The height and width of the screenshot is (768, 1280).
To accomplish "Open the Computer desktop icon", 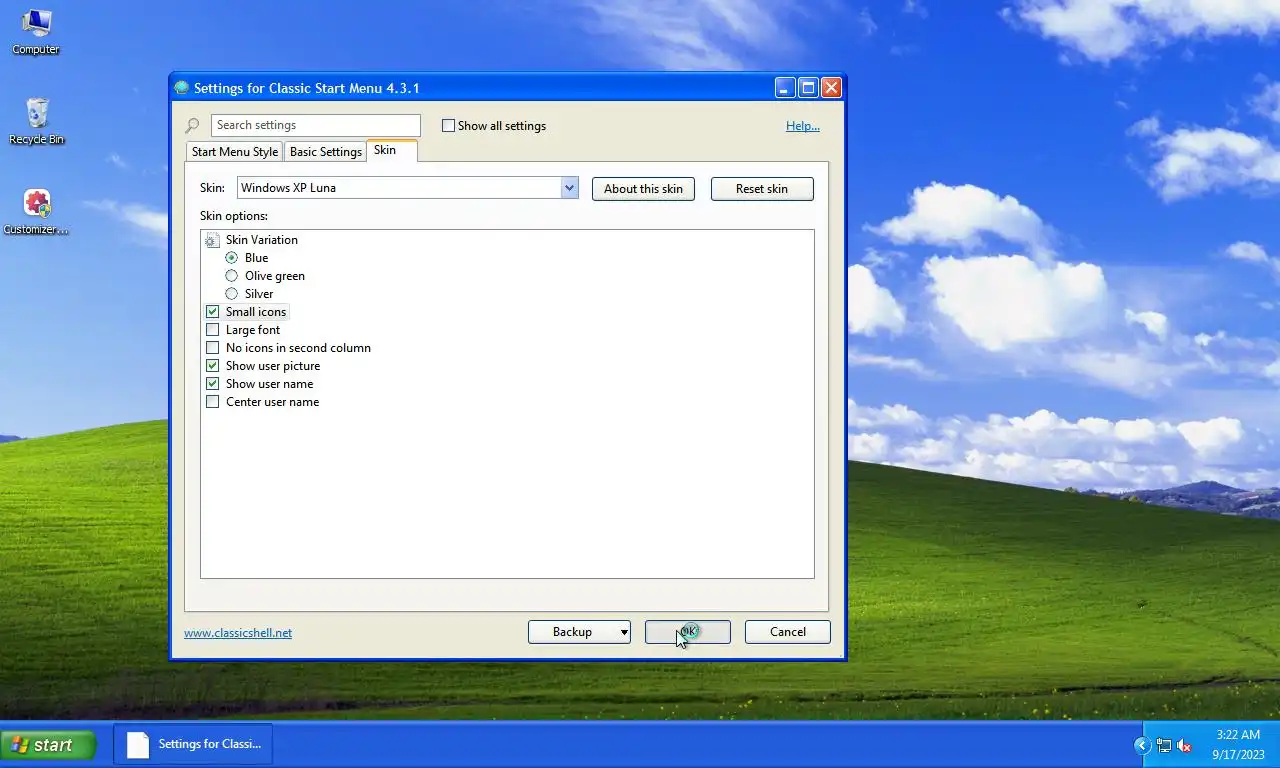I will [36, 32].
